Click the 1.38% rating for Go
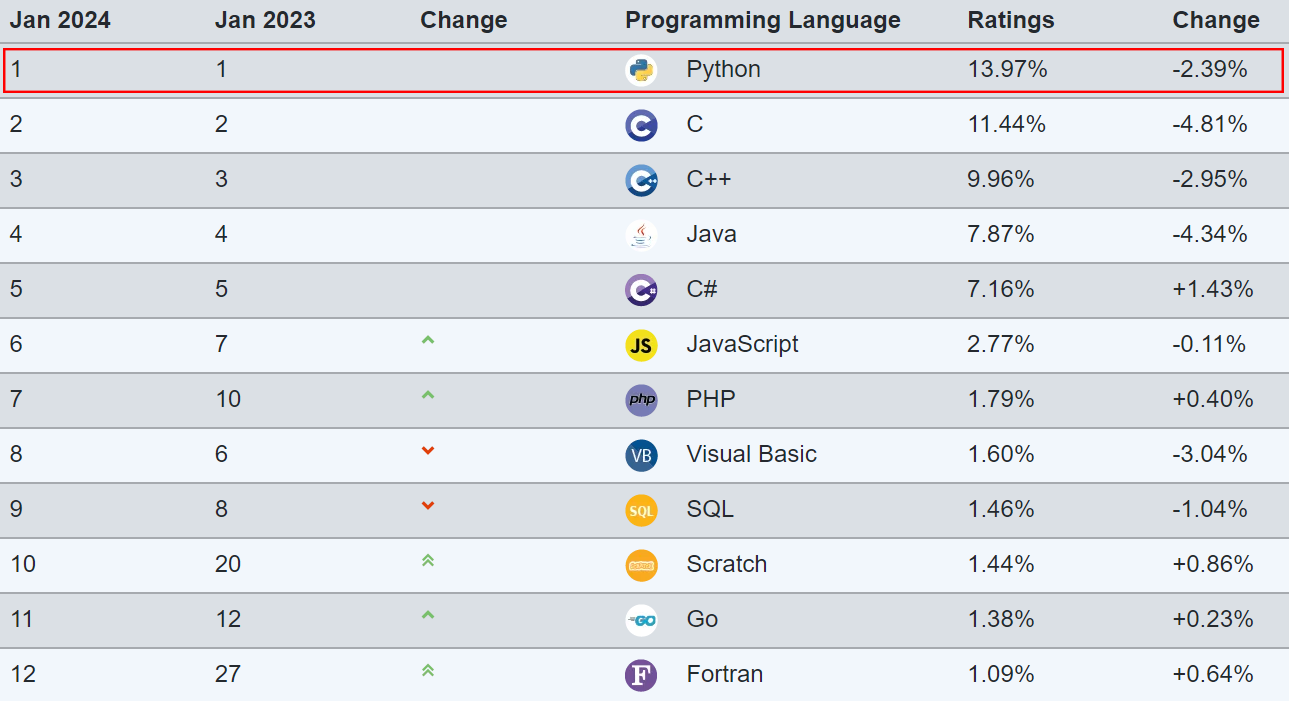The height and width of the screenshot is (701, 1289). pos(1001,620)
